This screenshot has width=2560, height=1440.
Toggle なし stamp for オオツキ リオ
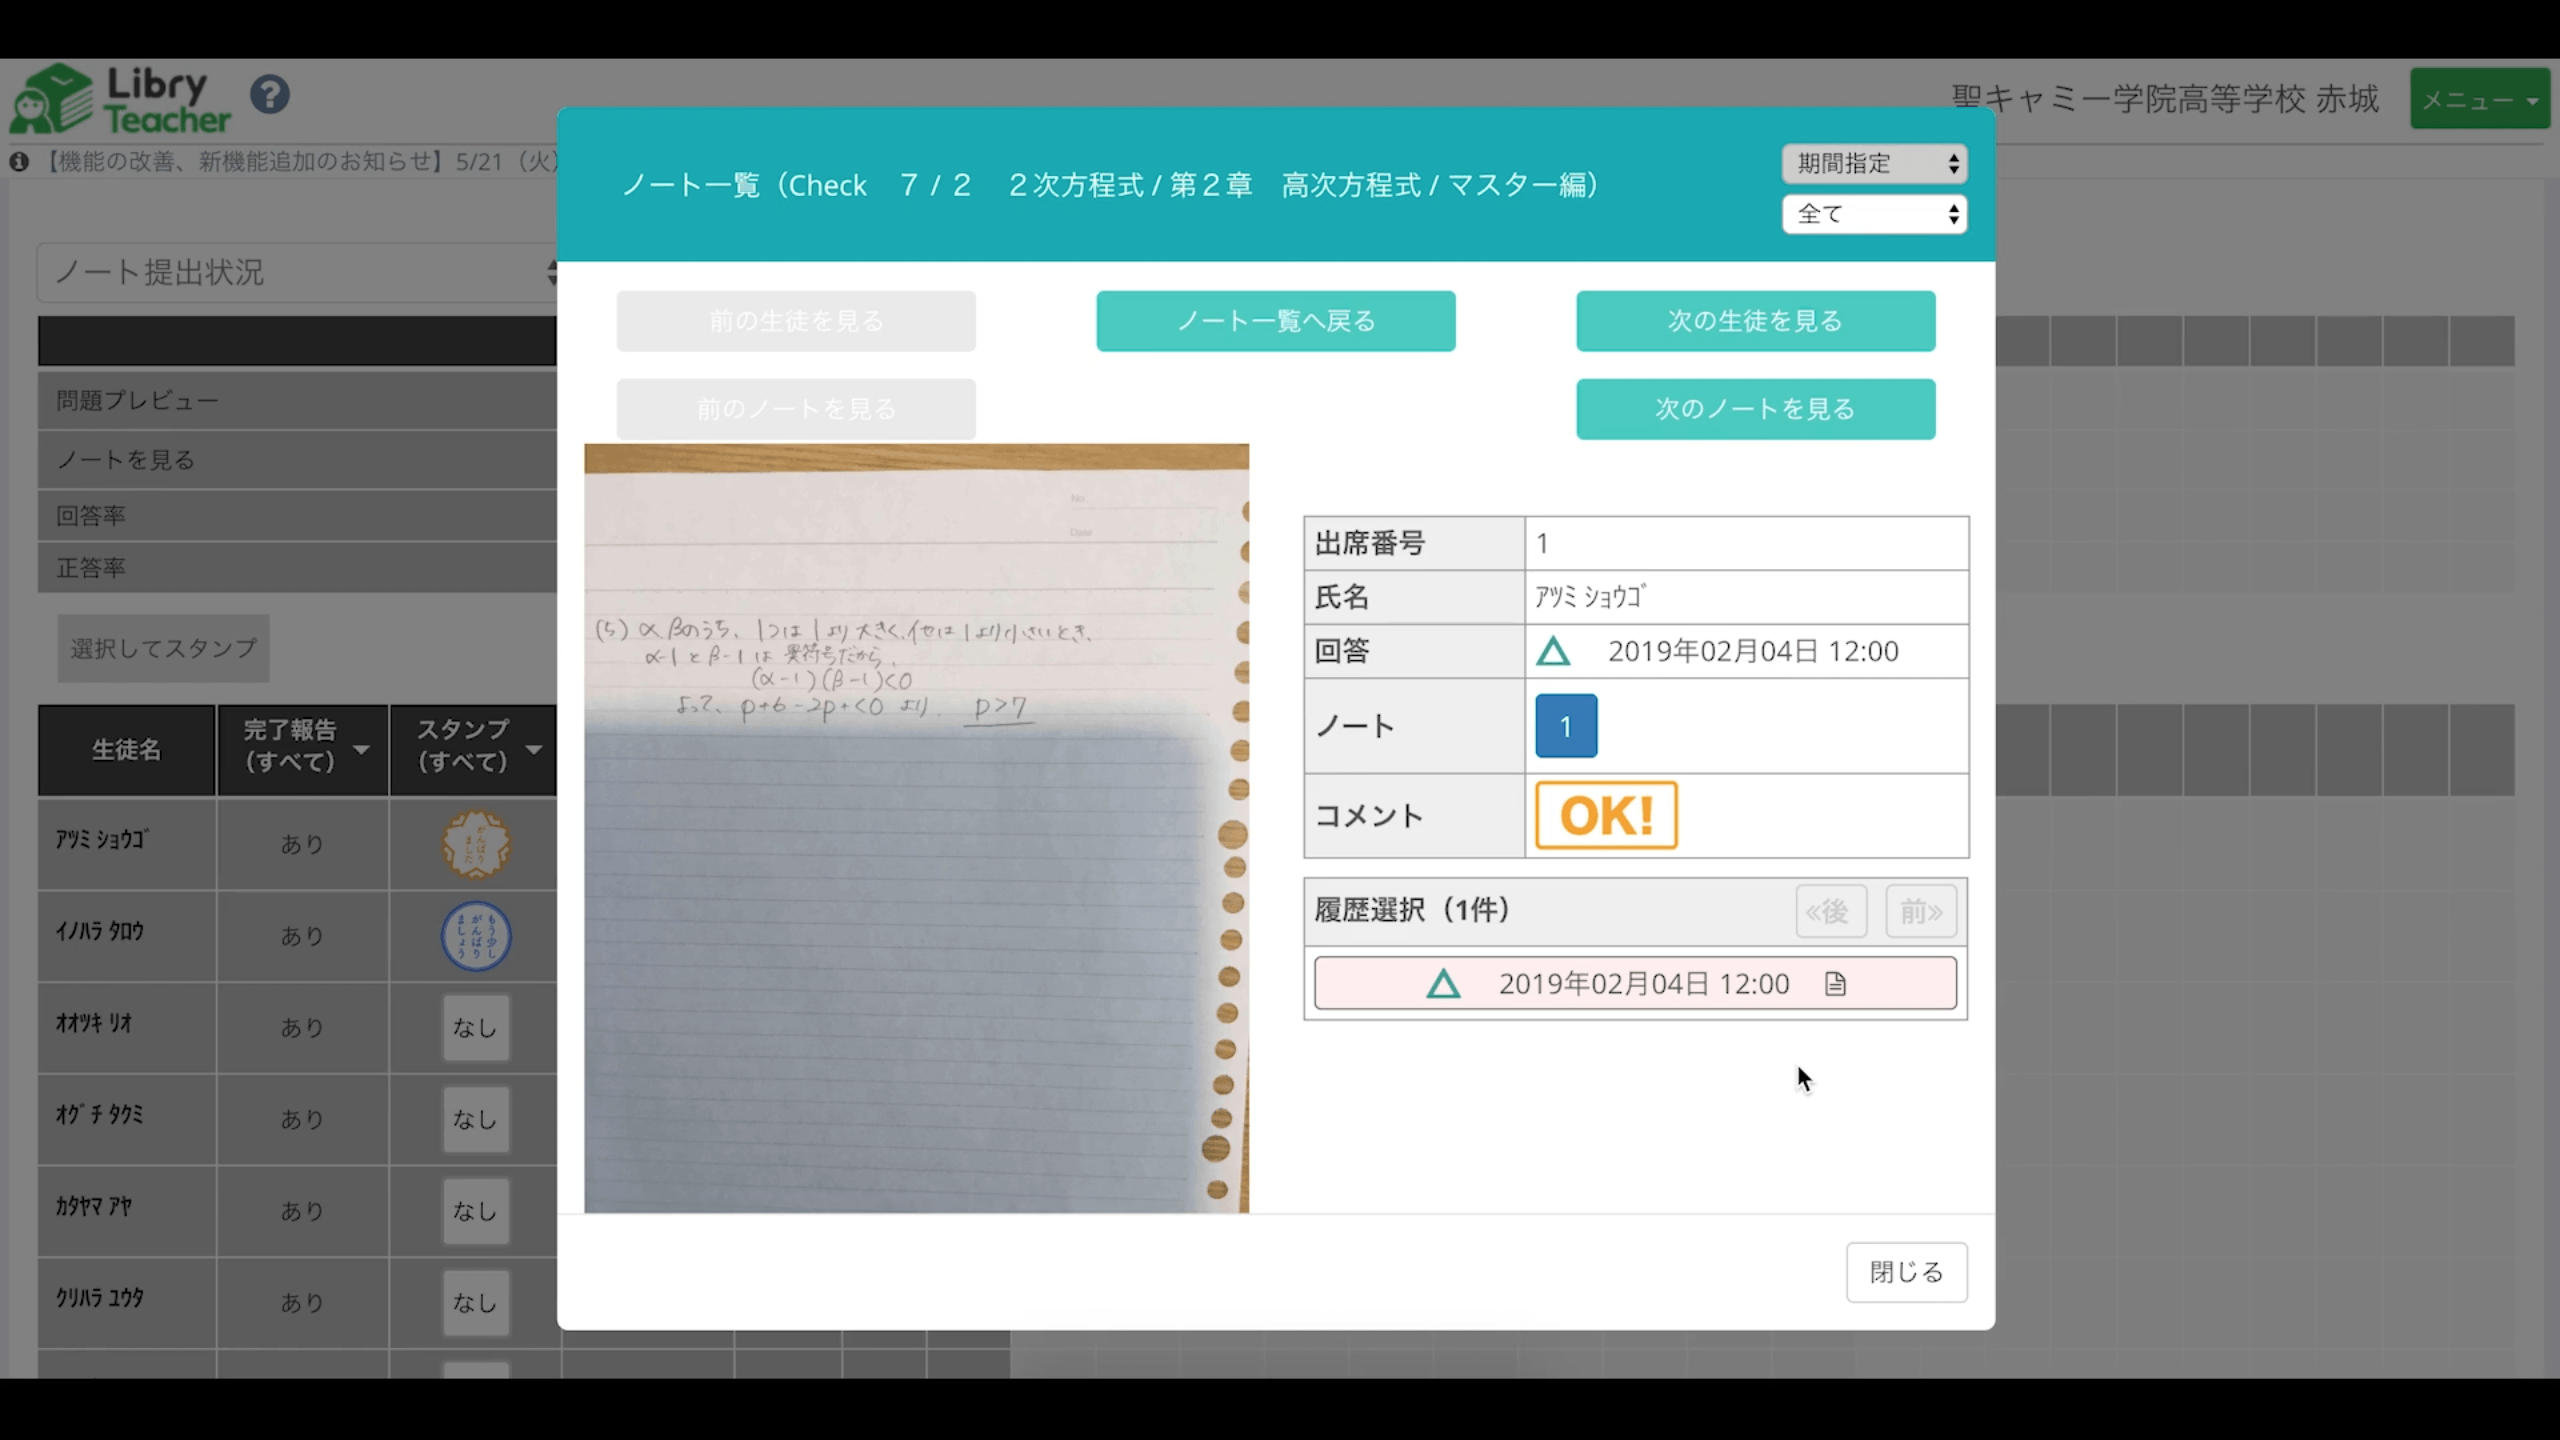coord(476,1028)
